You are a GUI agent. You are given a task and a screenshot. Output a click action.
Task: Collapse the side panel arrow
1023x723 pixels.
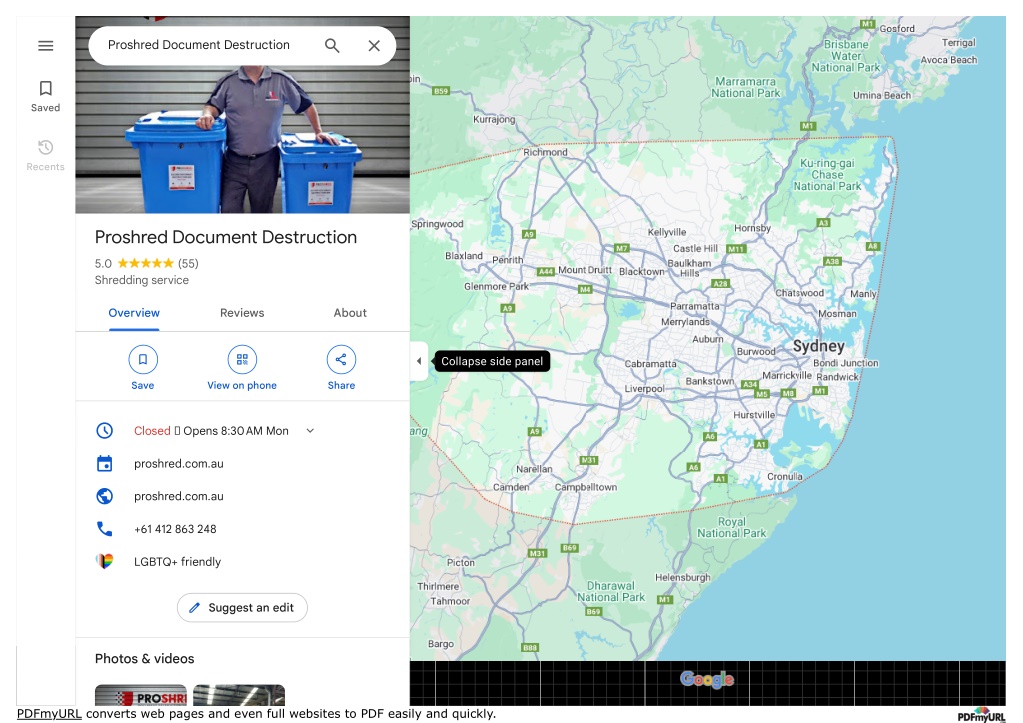click(419, 361)
